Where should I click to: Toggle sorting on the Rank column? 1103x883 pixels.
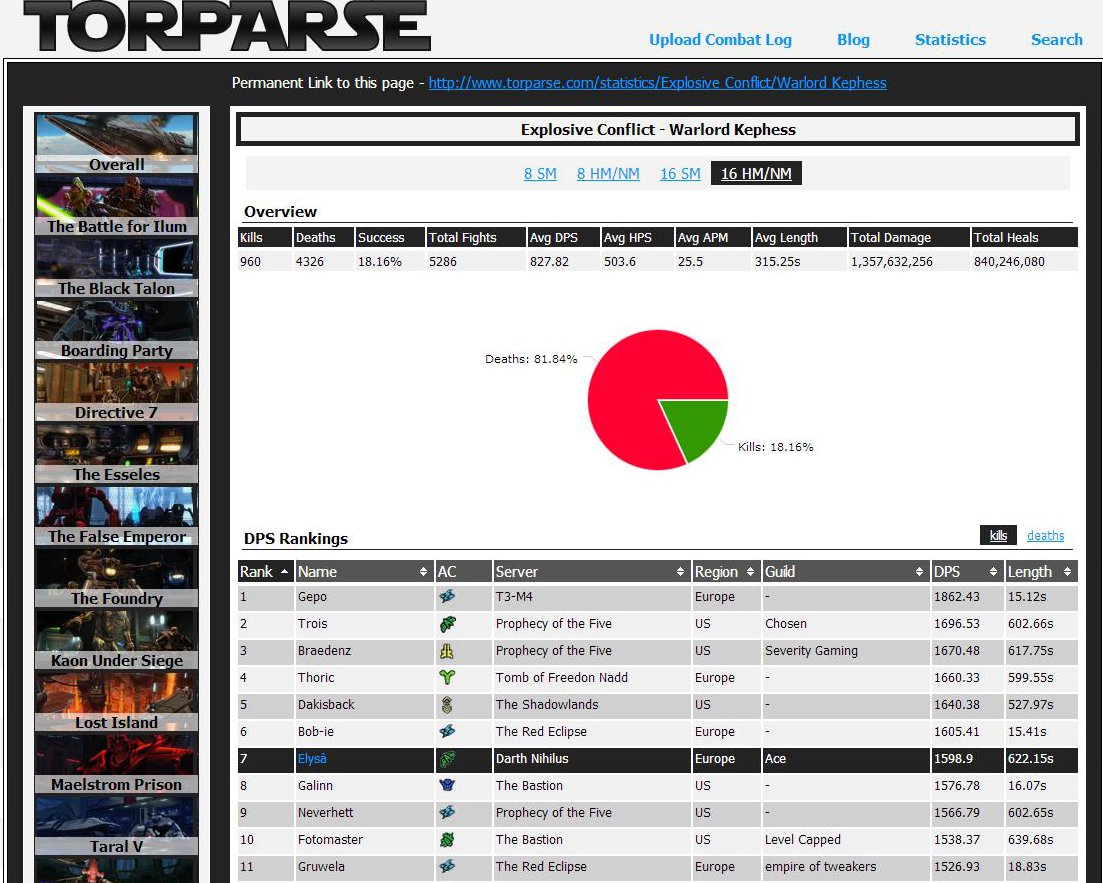[286, 571]
